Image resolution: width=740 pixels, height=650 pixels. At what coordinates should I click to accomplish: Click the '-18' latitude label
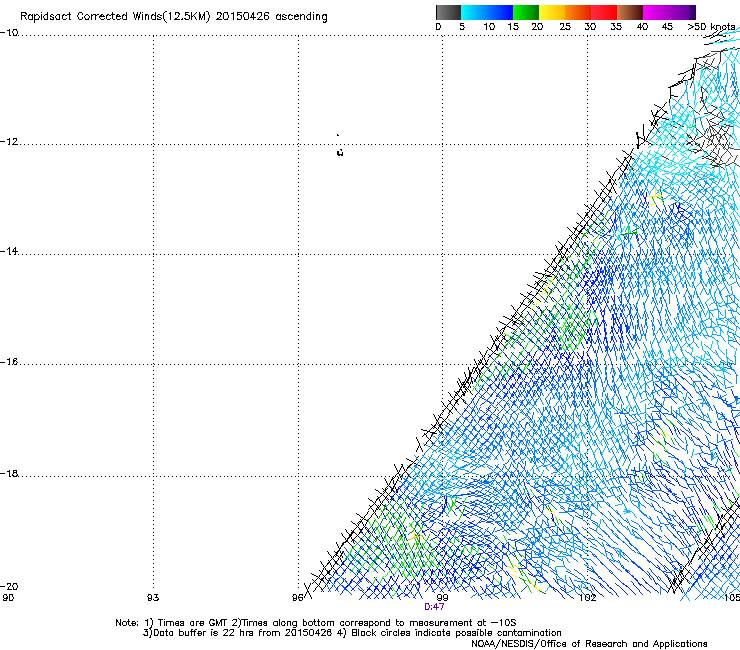tap(9, 473)
